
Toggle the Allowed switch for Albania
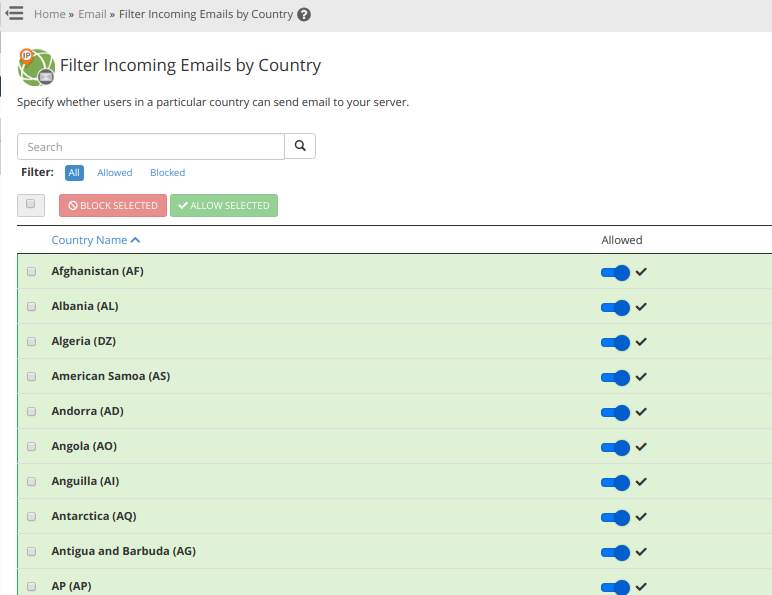[615, 307]
